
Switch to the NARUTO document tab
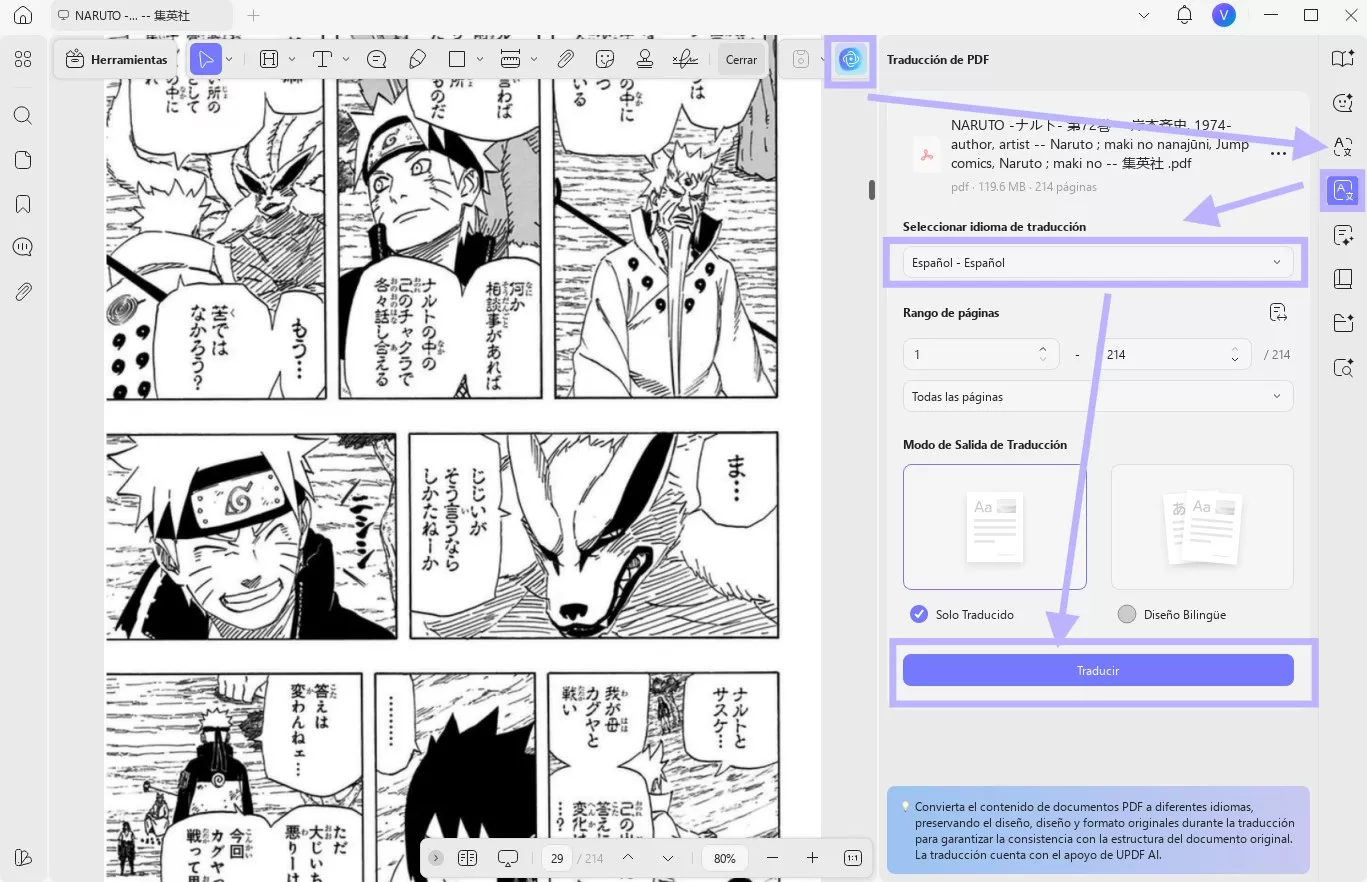pyautogui.click(x=141, y=15)
